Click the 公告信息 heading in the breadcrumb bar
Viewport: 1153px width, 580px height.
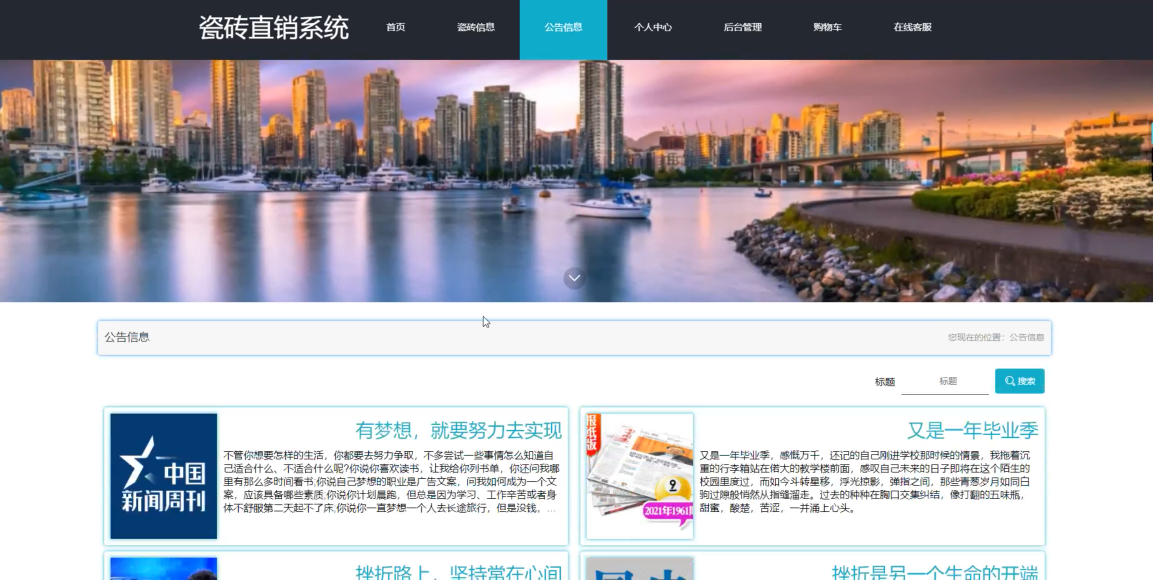click(127, 337)
